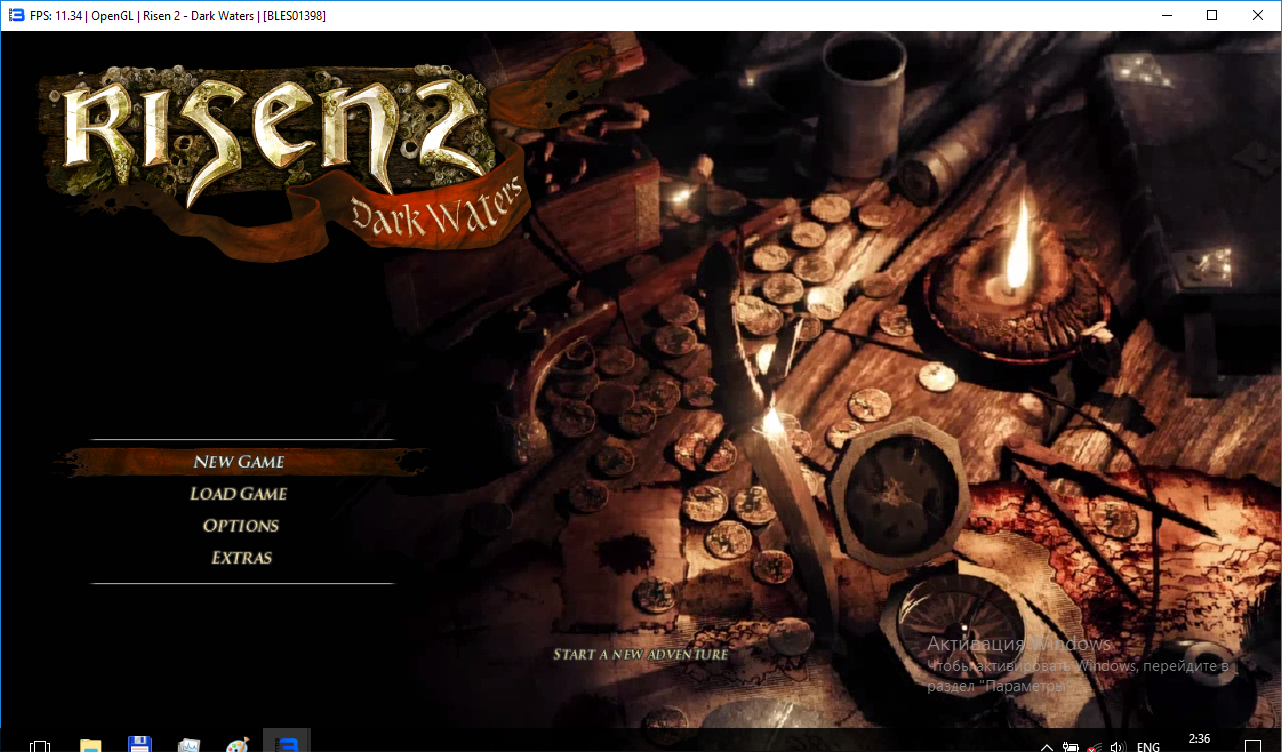Viewport: 1282px width, 752px height.
Task: Show hidden system tray icons
Action: (1047, 747)
